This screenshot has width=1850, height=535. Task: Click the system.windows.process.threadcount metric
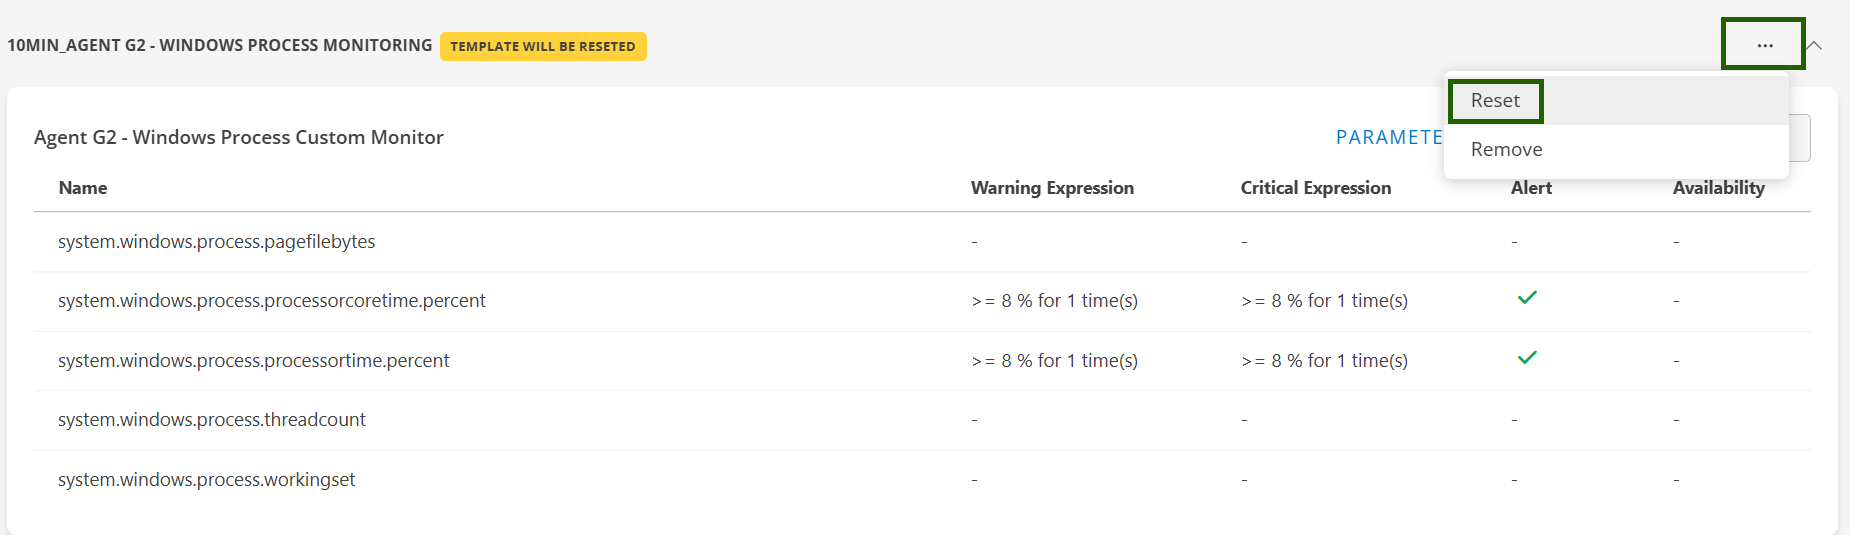point(212,420)
